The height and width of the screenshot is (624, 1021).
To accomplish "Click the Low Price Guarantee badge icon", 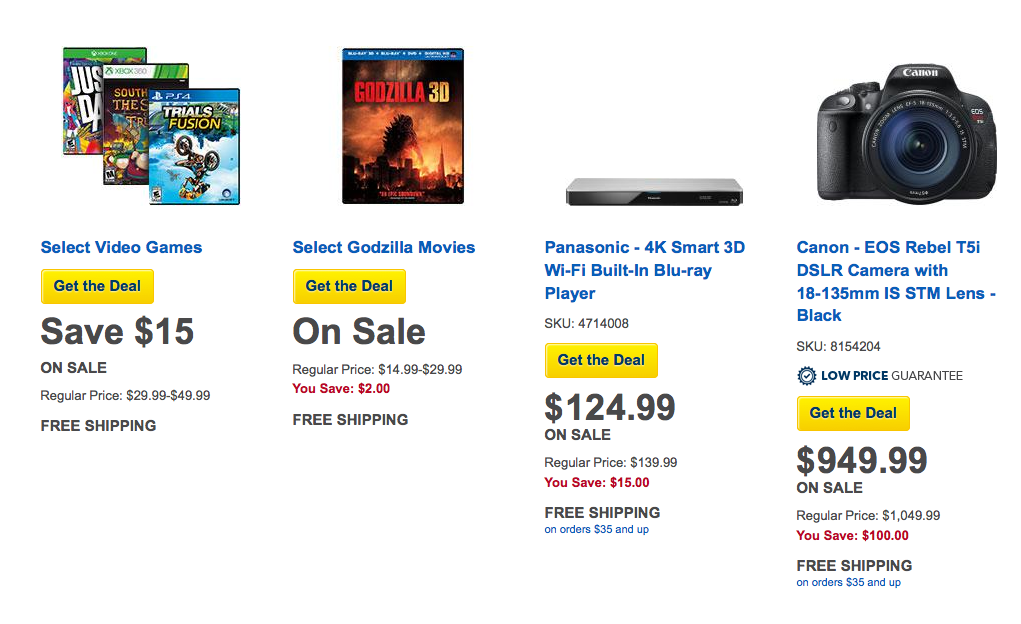I will (806, 376).
